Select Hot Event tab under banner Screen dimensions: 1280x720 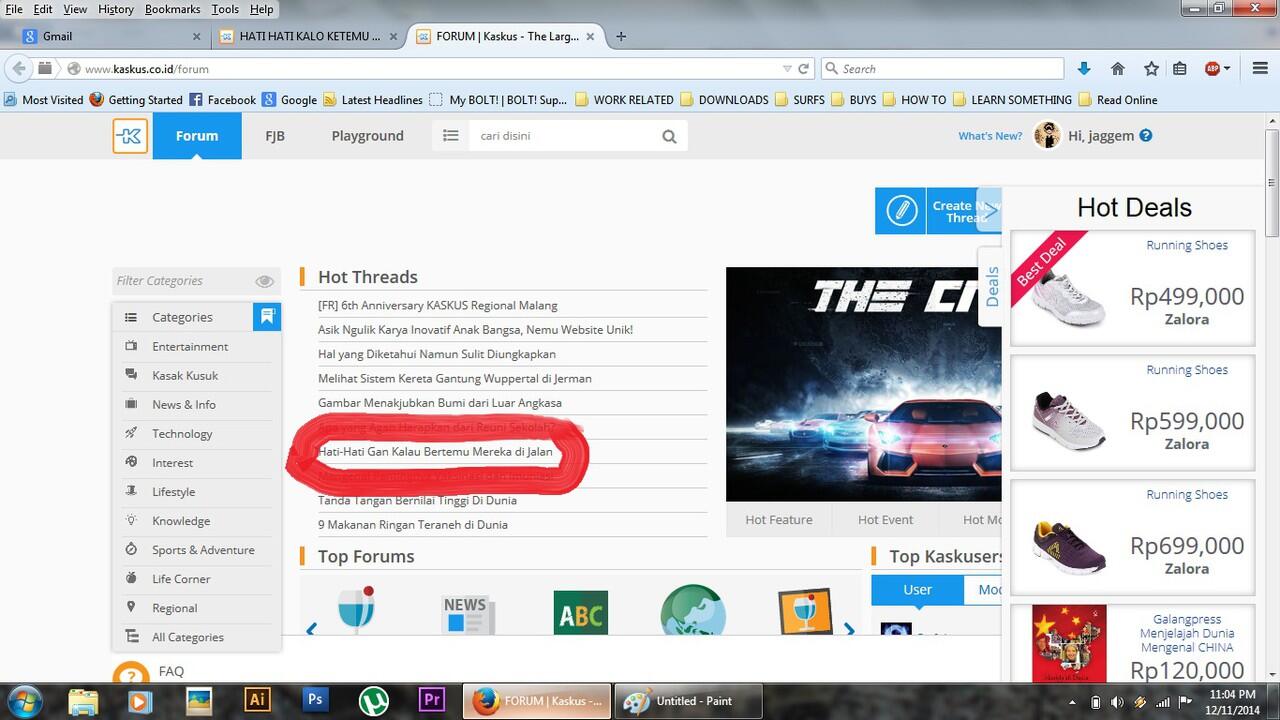tap(885, 519)
